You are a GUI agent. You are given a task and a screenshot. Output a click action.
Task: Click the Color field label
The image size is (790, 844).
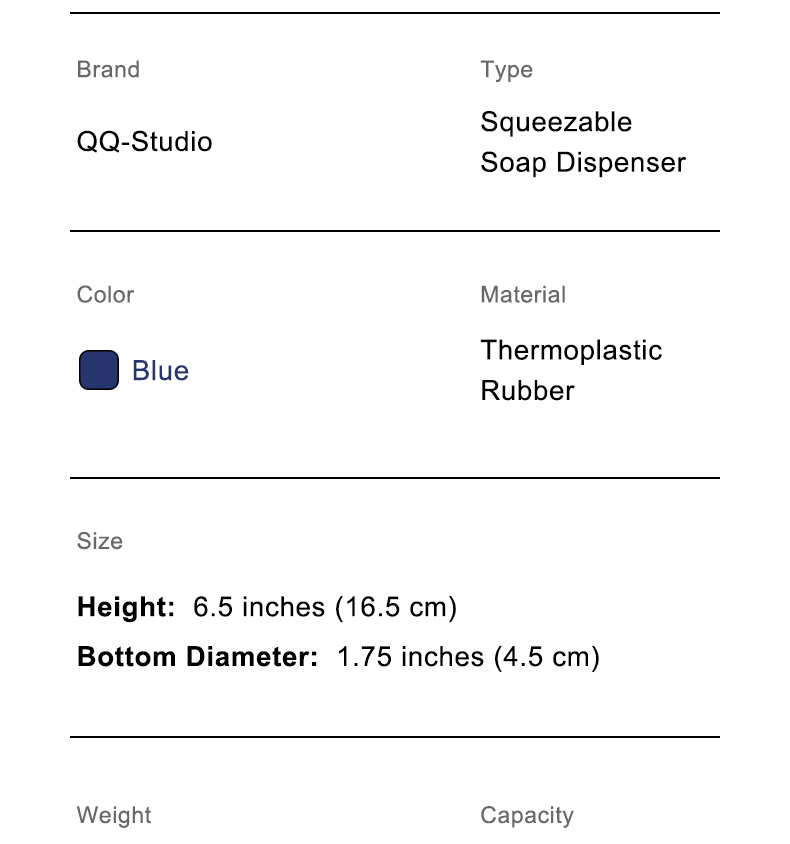tap(105, 295)
